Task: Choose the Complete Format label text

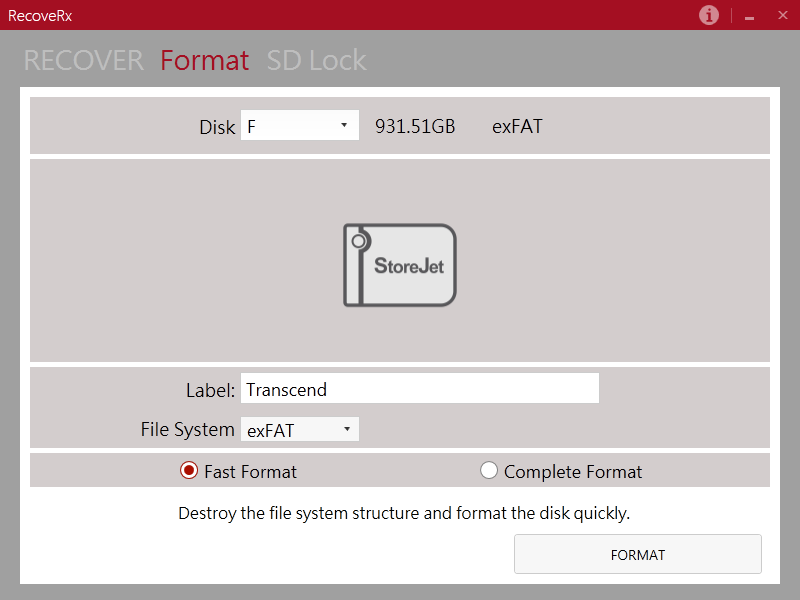Action: click(x=573, y=472)
